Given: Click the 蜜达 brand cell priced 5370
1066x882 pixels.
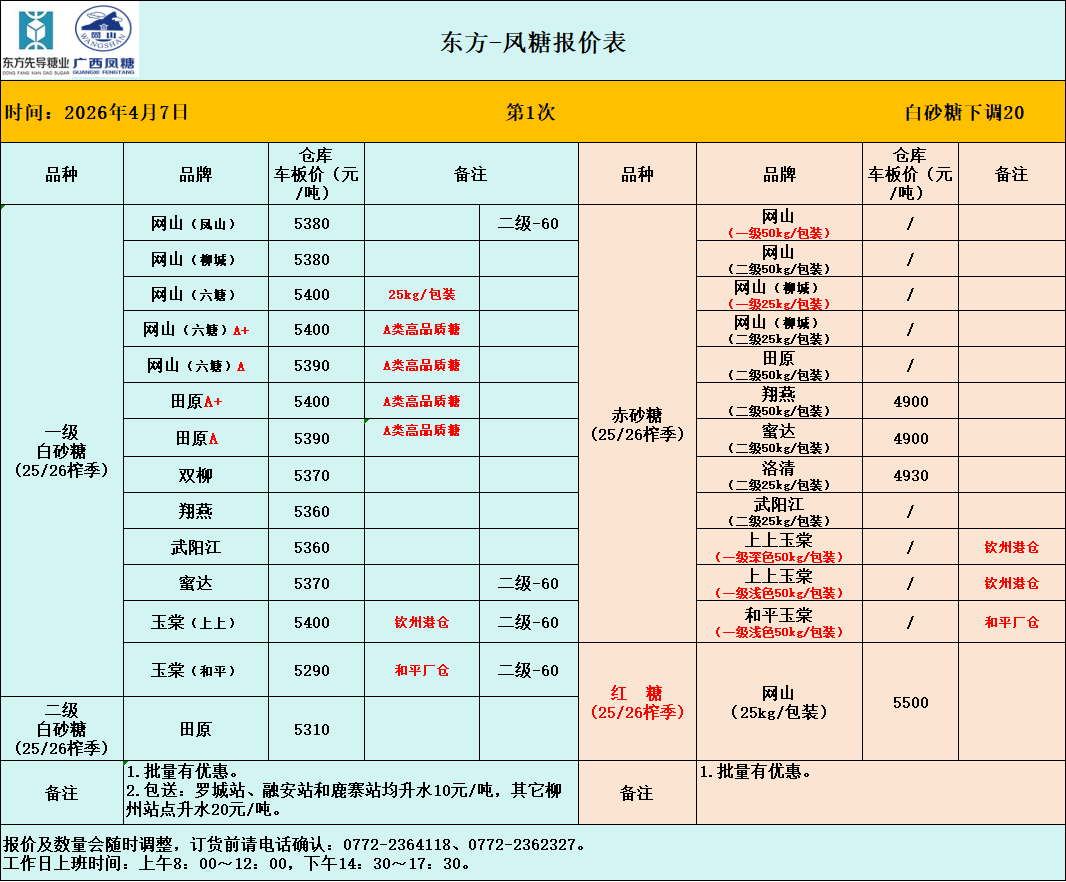Looking at the screenshot, I should (x=196, y=583).
